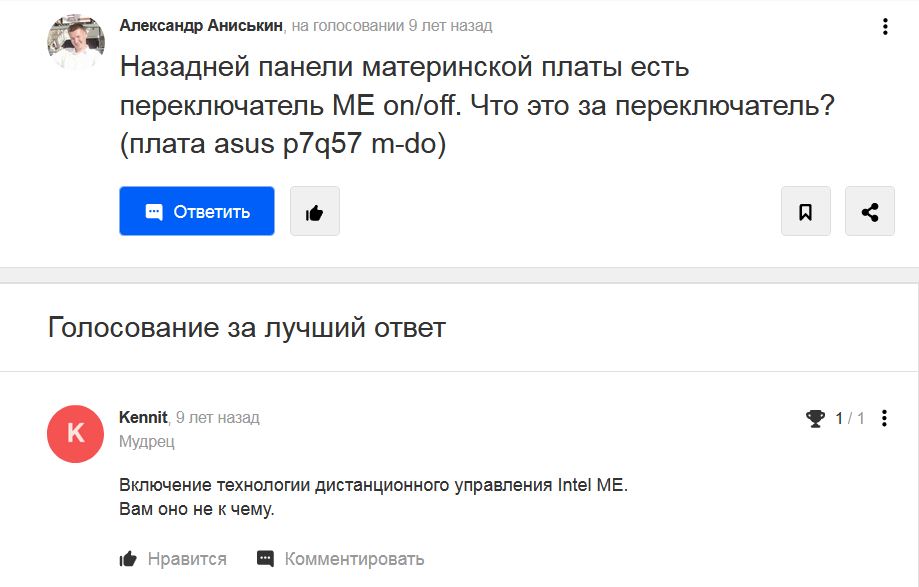
Task: Bookmark the question
Action: pyautogui.click(x=806, y=211)
